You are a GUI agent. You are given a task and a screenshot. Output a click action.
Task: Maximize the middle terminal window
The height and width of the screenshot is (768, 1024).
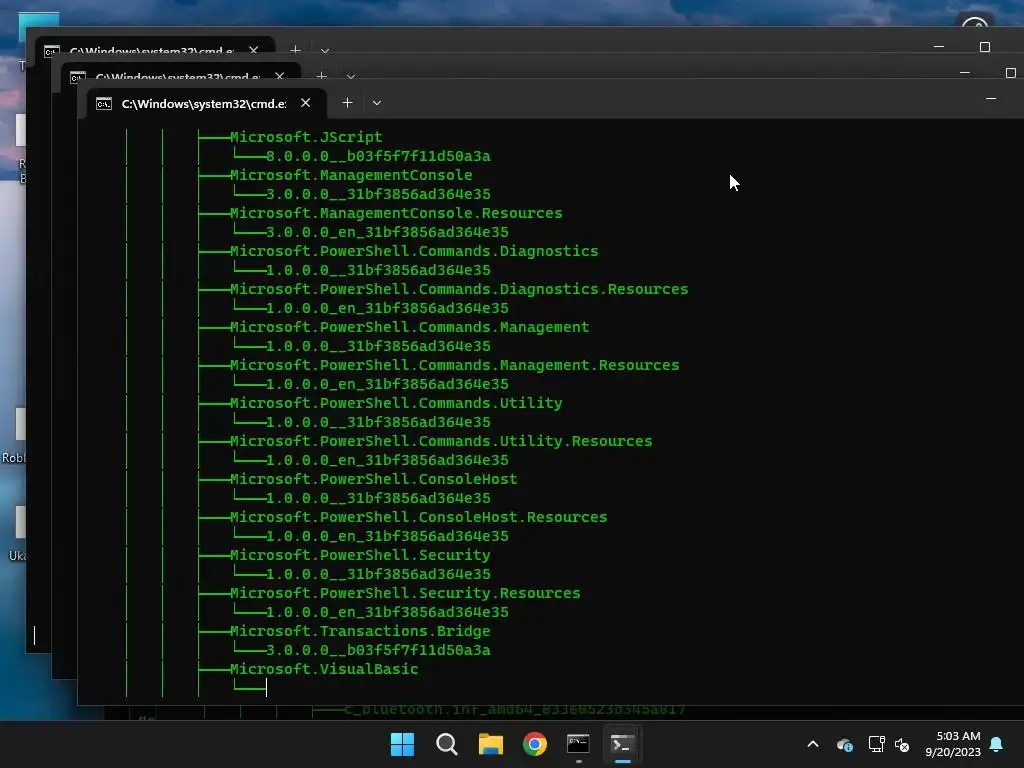(x=1010, y=72)
